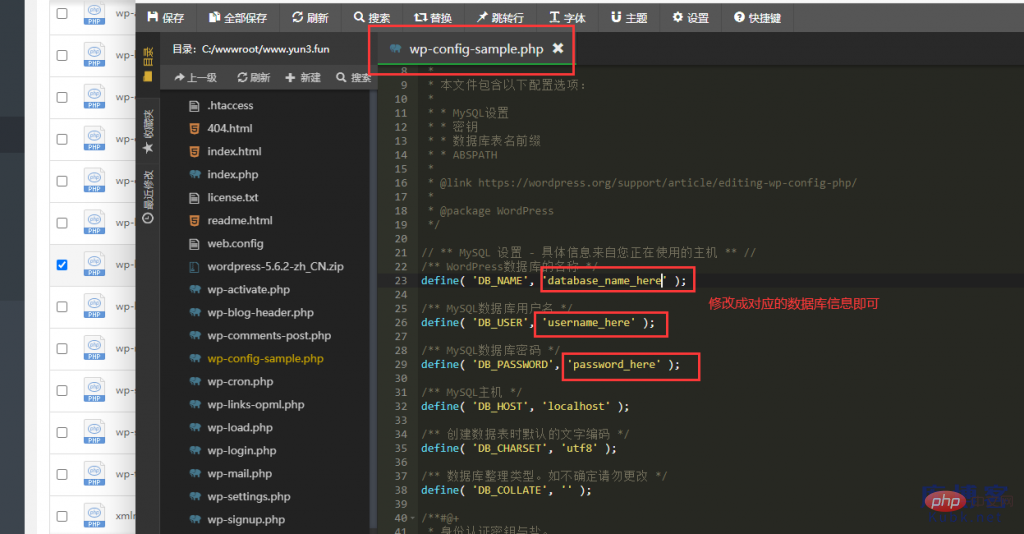Click the @package WordPress comment line
Viewport: 1024px width, 534px height.
(490, 211)
